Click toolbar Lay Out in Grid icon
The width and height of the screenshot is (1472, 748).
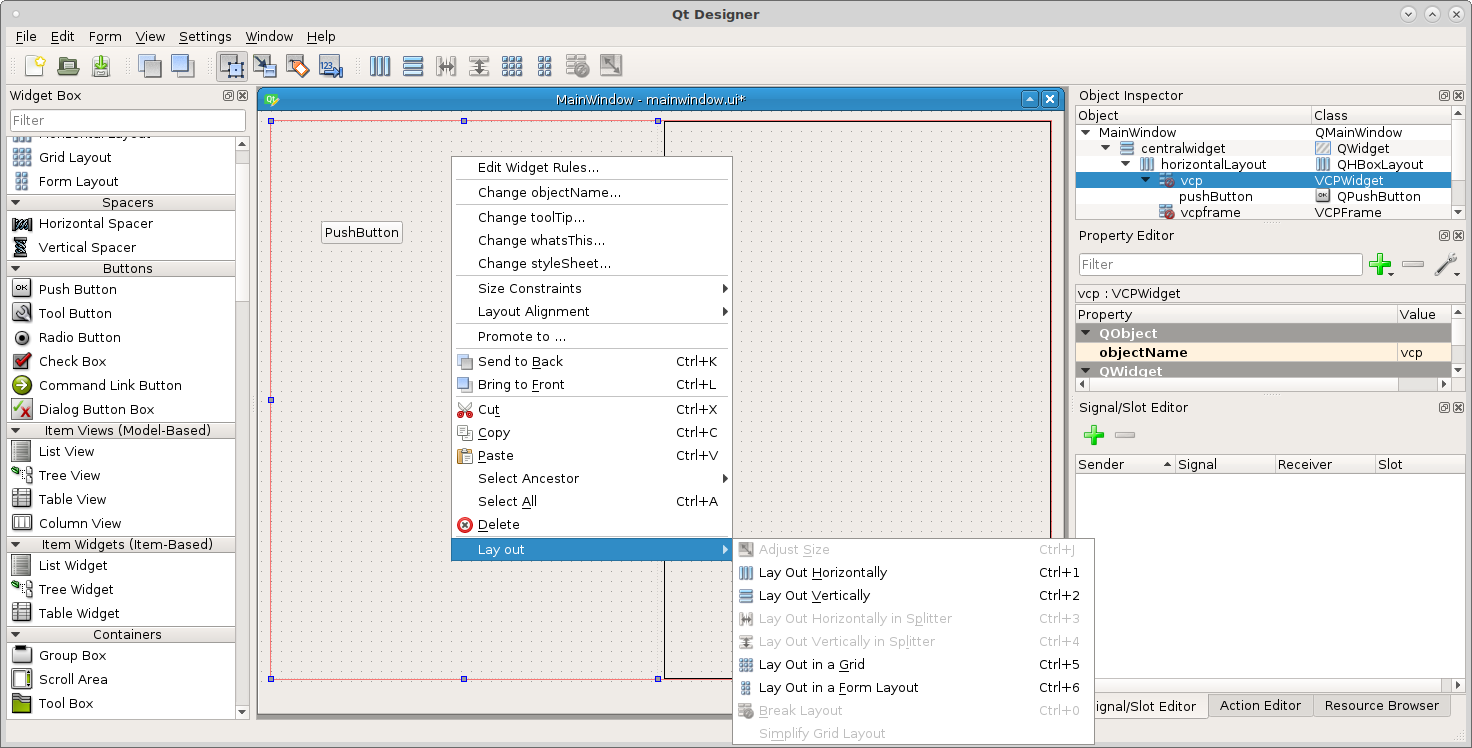click(512, 66)
